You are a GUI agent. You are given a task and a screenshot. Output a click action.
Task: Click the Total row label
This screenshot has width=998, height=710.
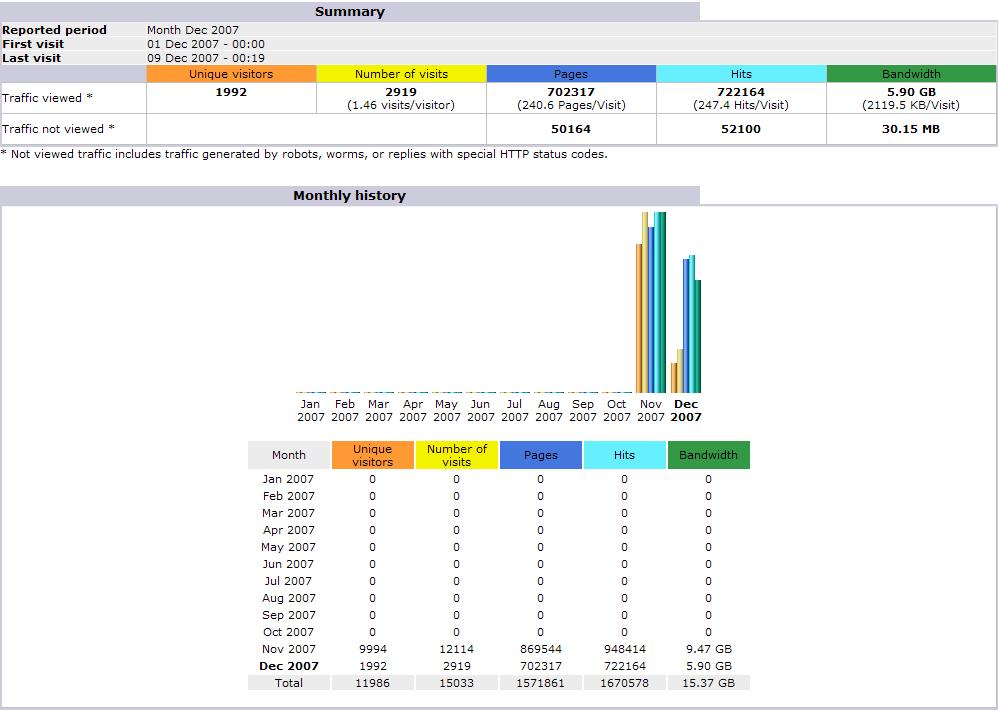coord(289,683)
